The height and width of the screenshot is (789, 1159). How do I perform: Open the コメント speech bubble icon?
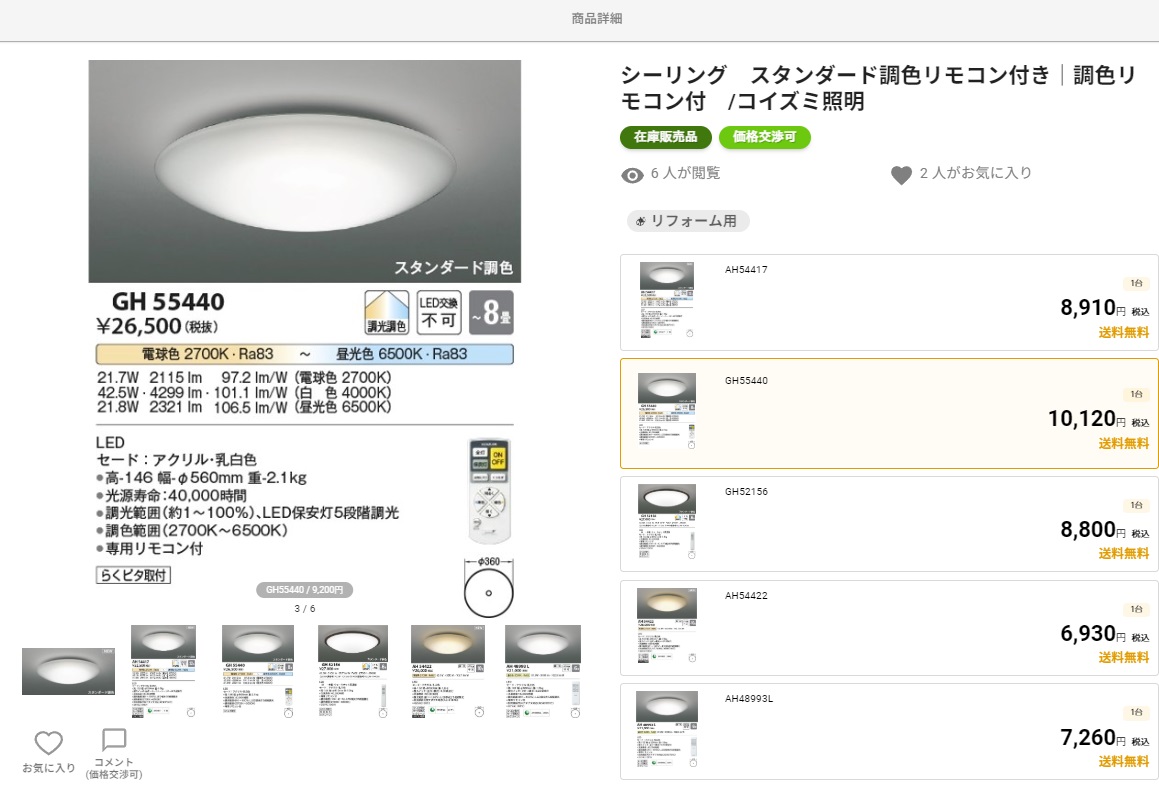click(x=114, y=740)
